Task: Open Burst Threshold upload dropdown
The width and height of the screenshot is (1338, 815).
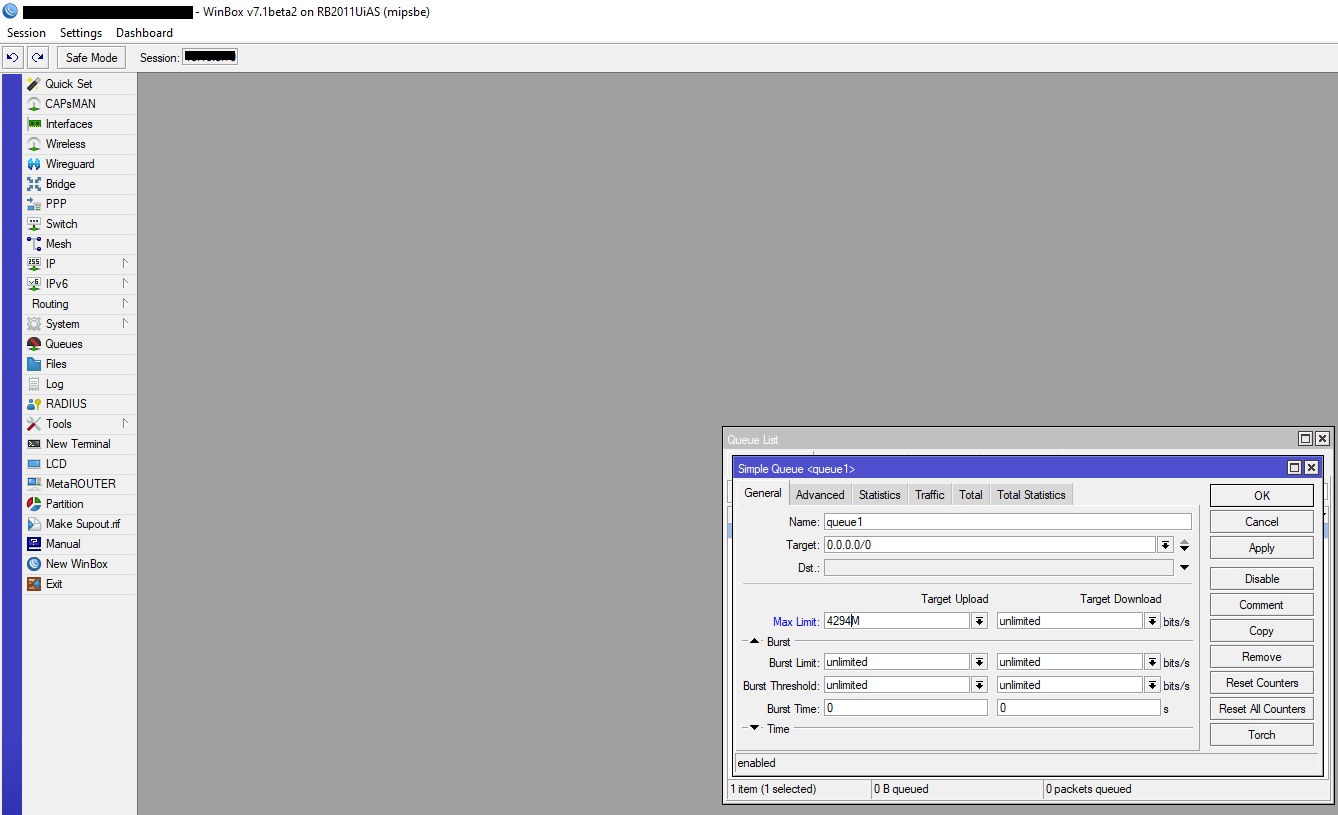Action: pos(979,685)
